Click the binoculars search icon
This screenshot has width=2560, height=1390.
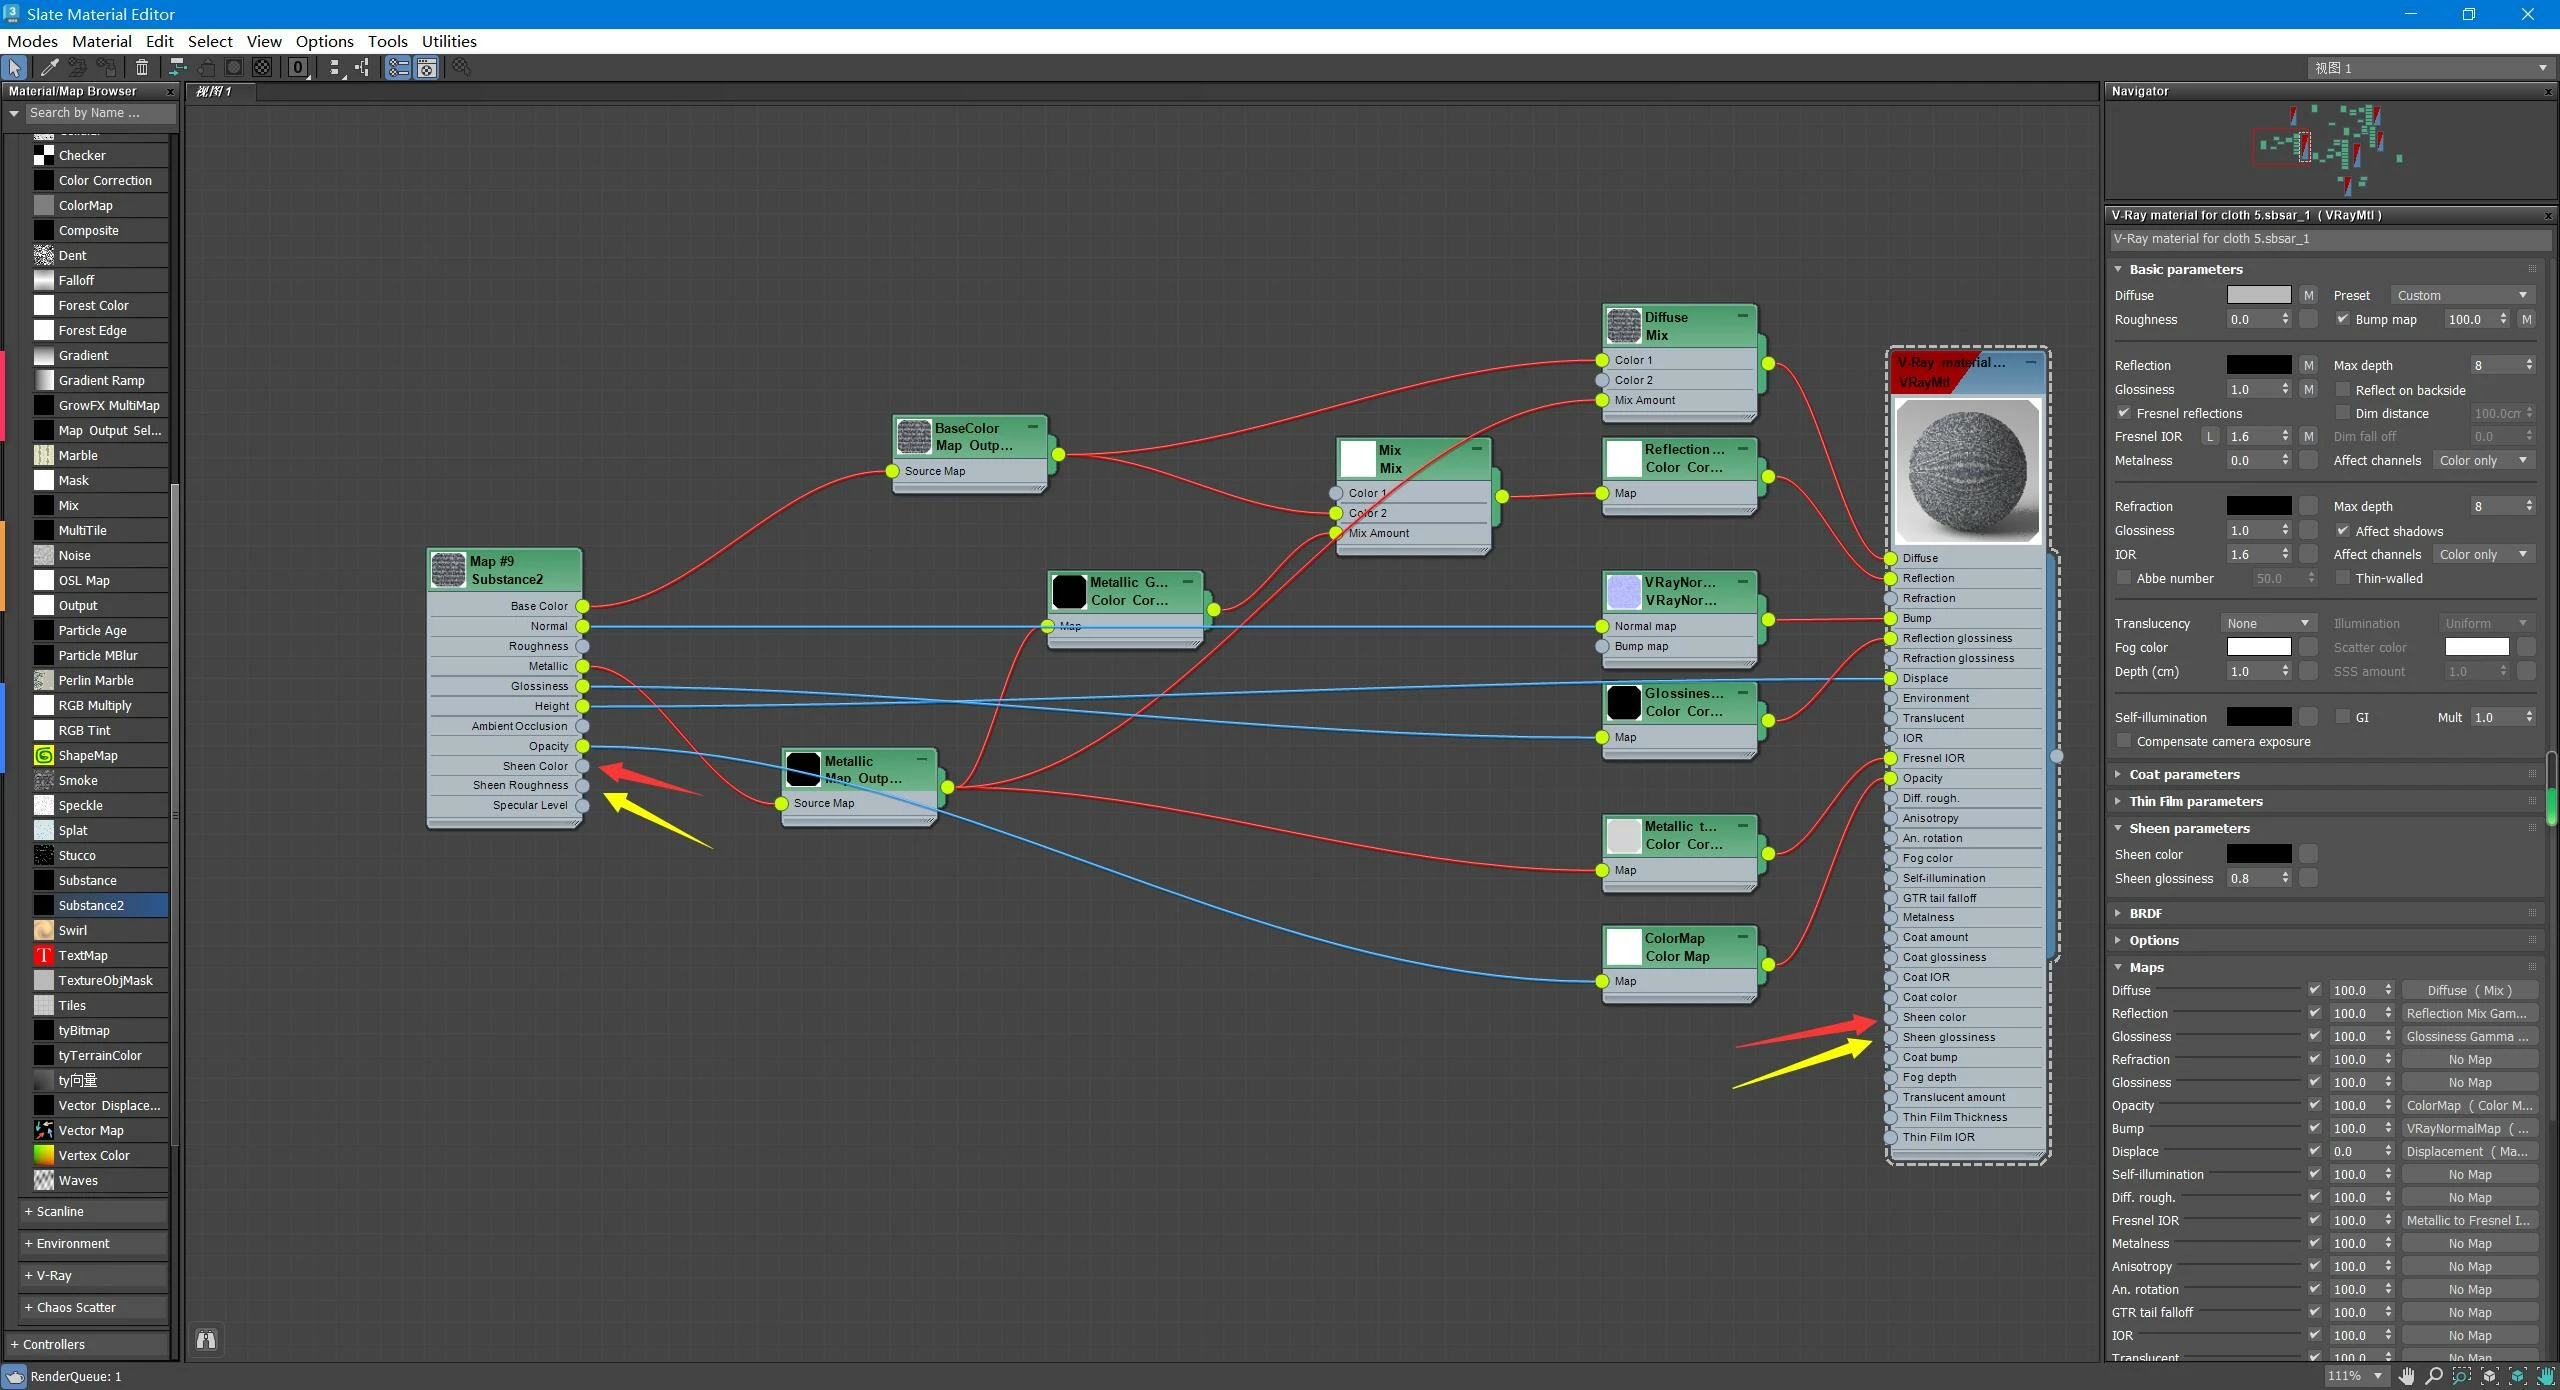click(x=206, y=1340)
